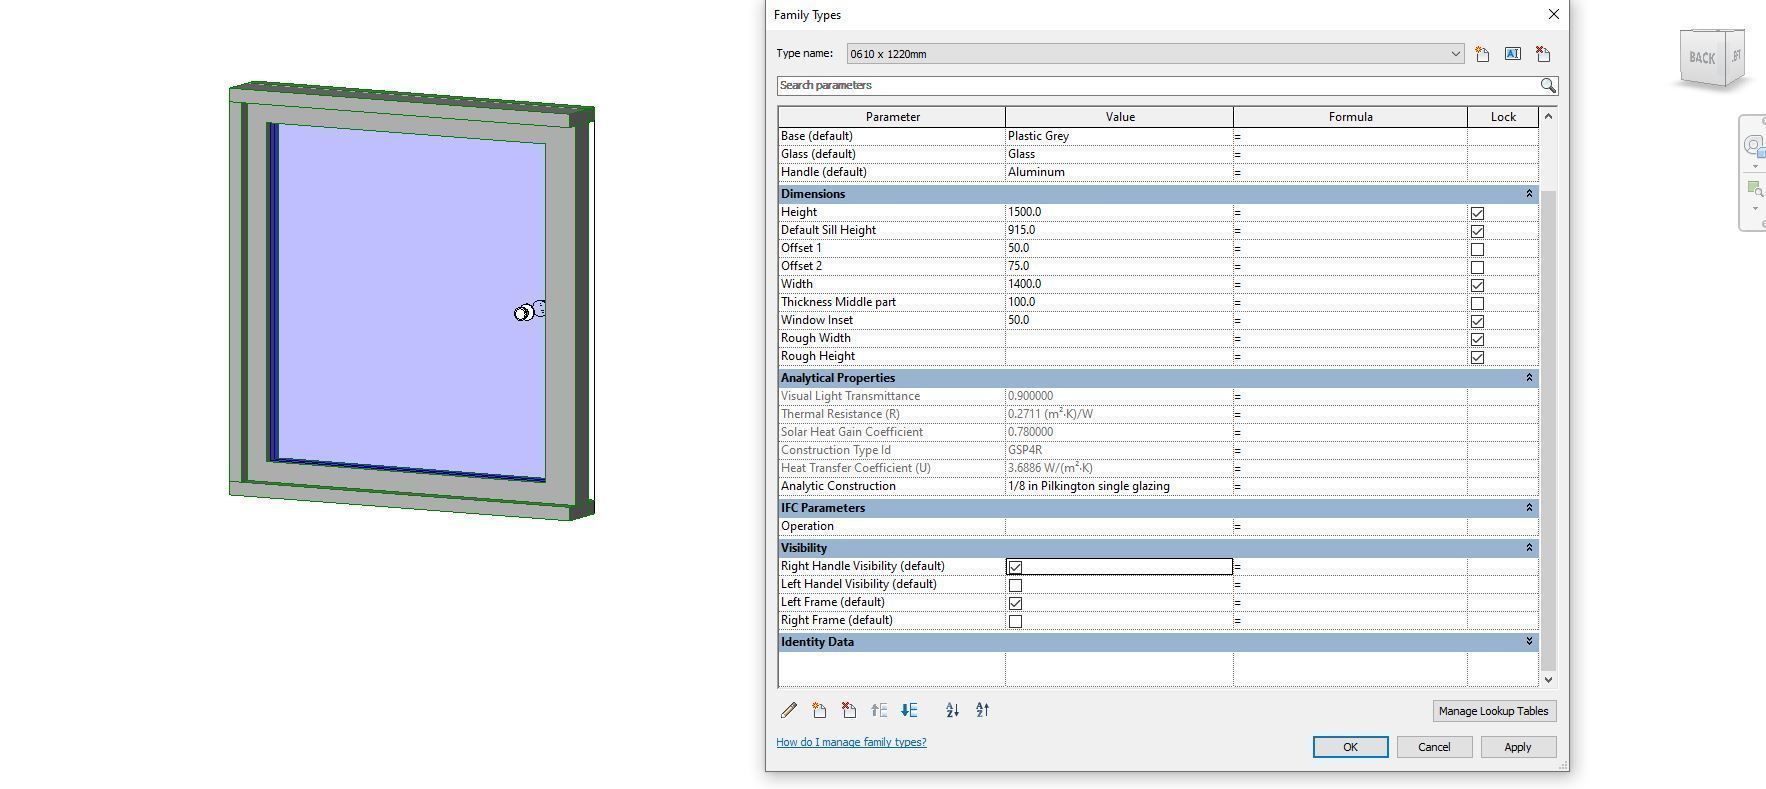This screenshot has height=789, width=1766.
Task: Toggle the Lock checkbox for Rough Width
Action: [1477, 339]
